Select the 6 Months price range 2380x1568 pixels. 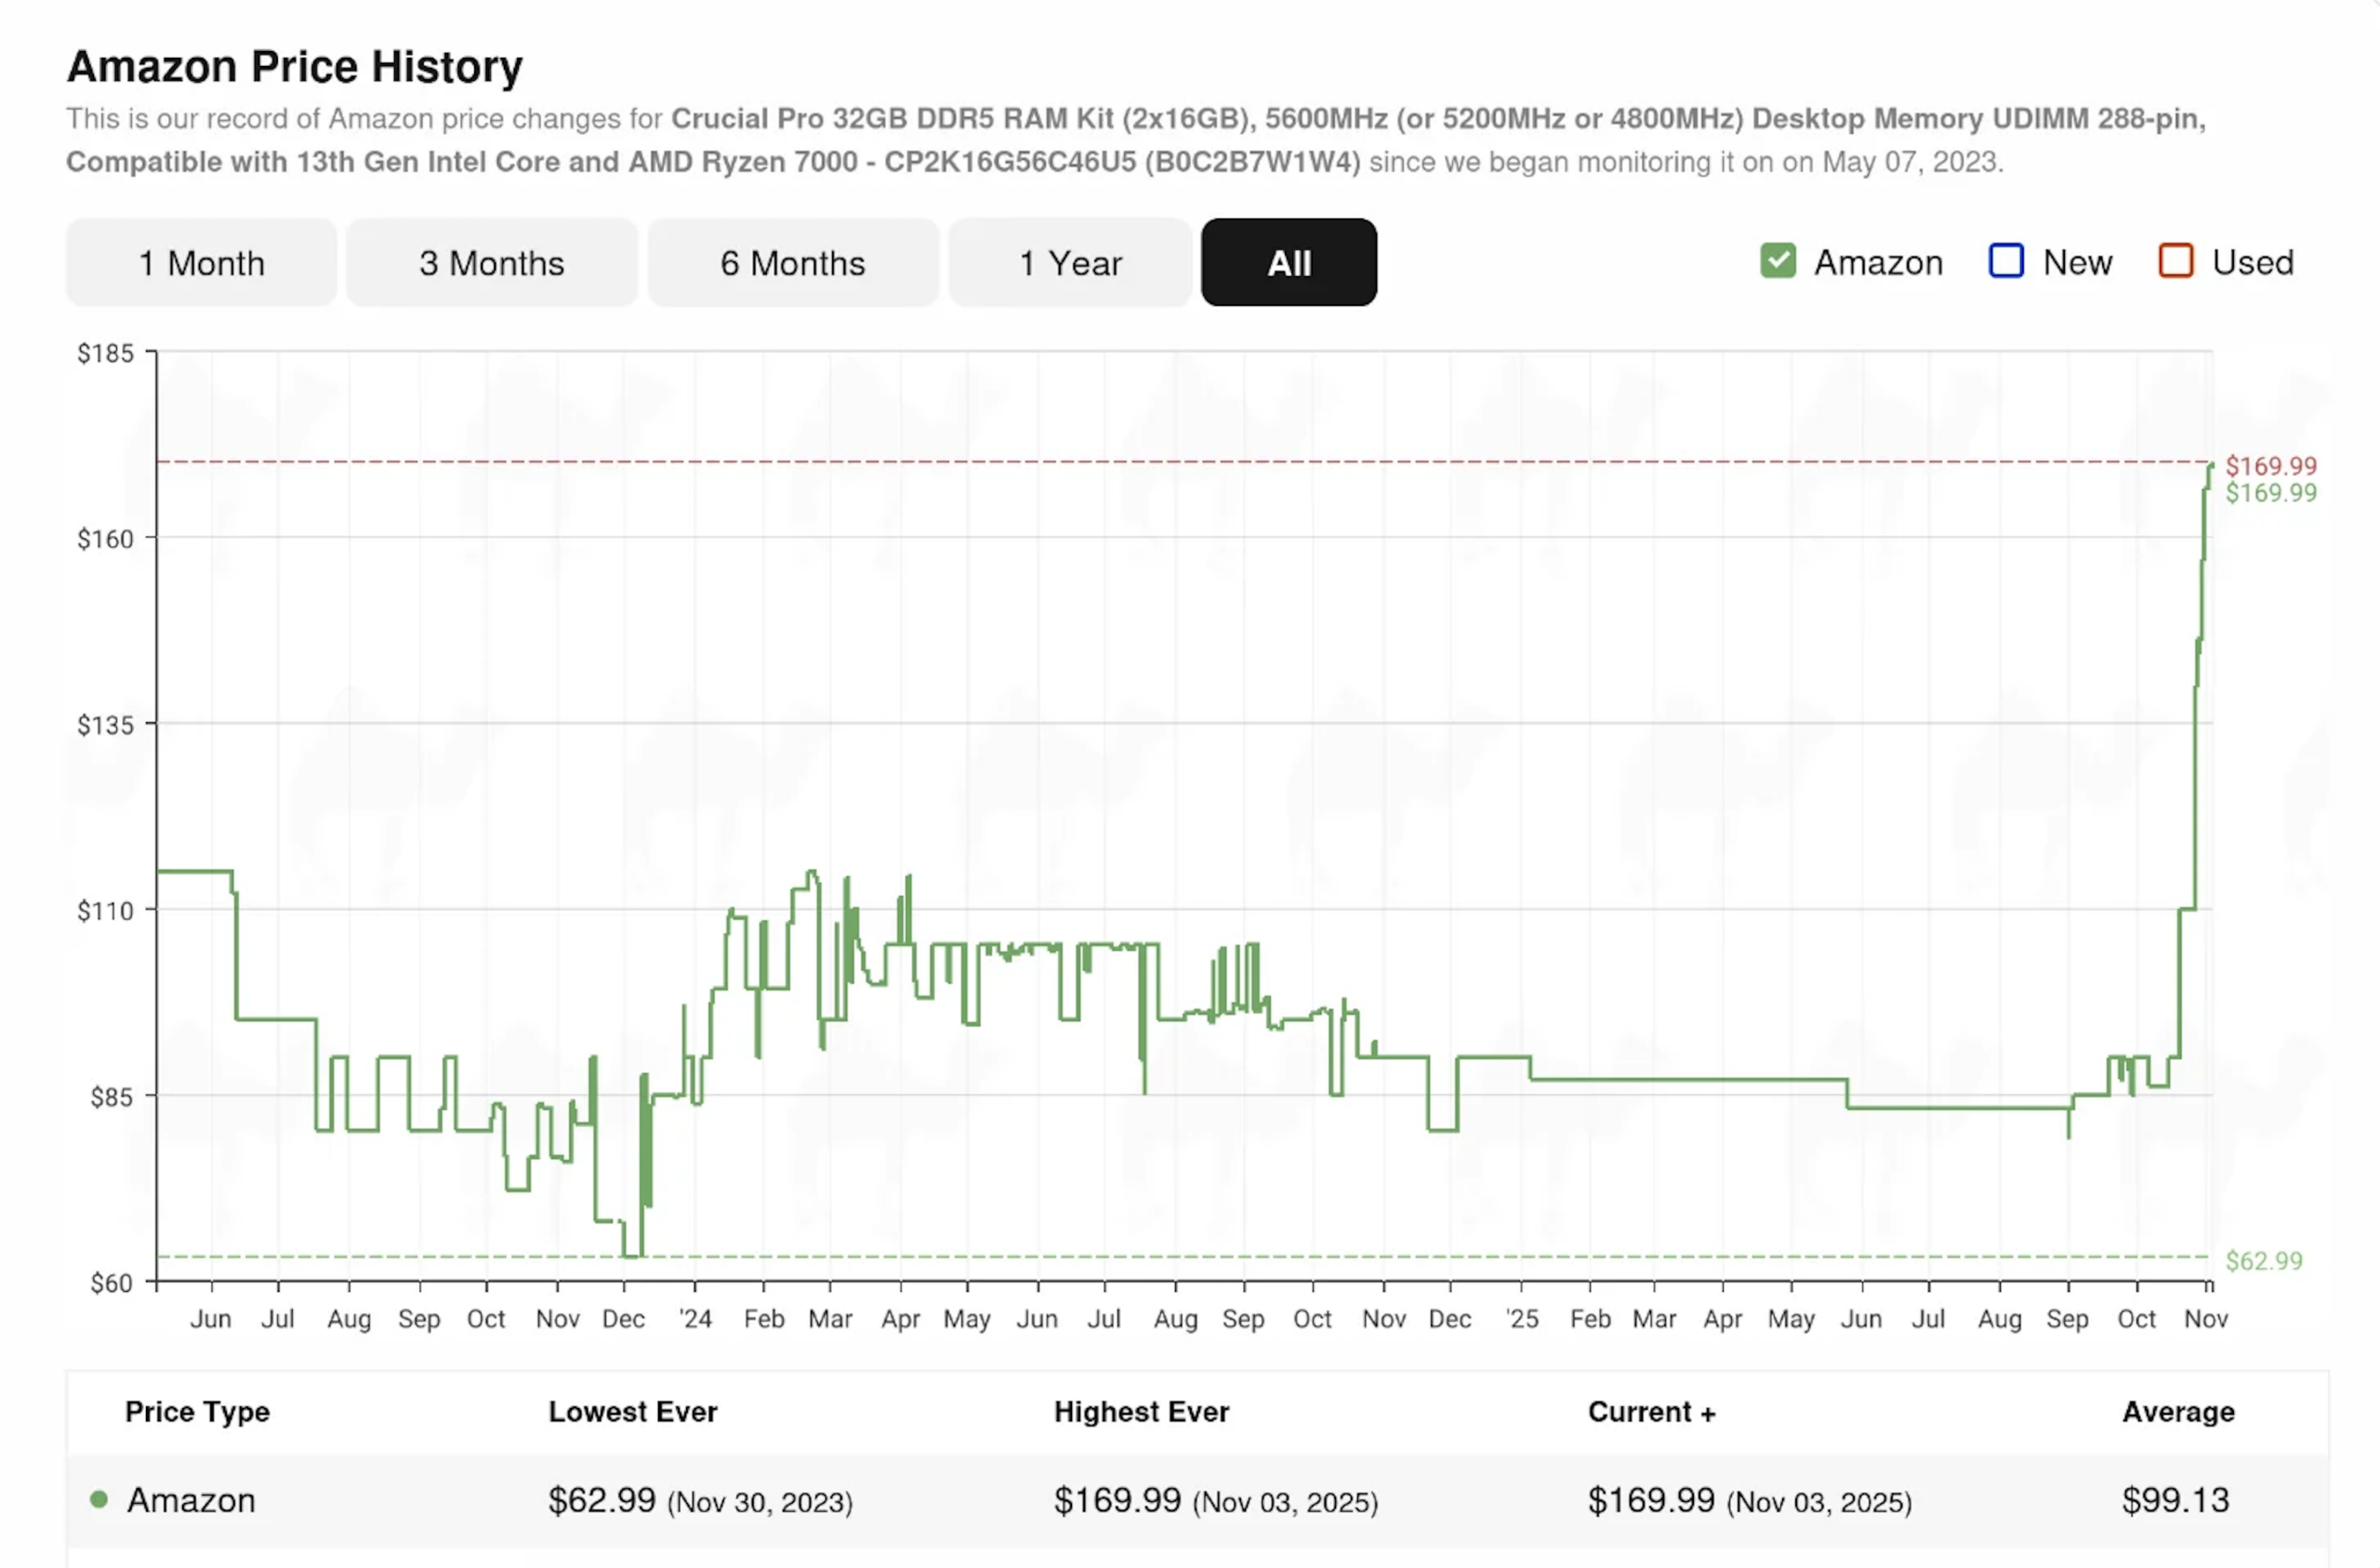[x=793, y=262]
